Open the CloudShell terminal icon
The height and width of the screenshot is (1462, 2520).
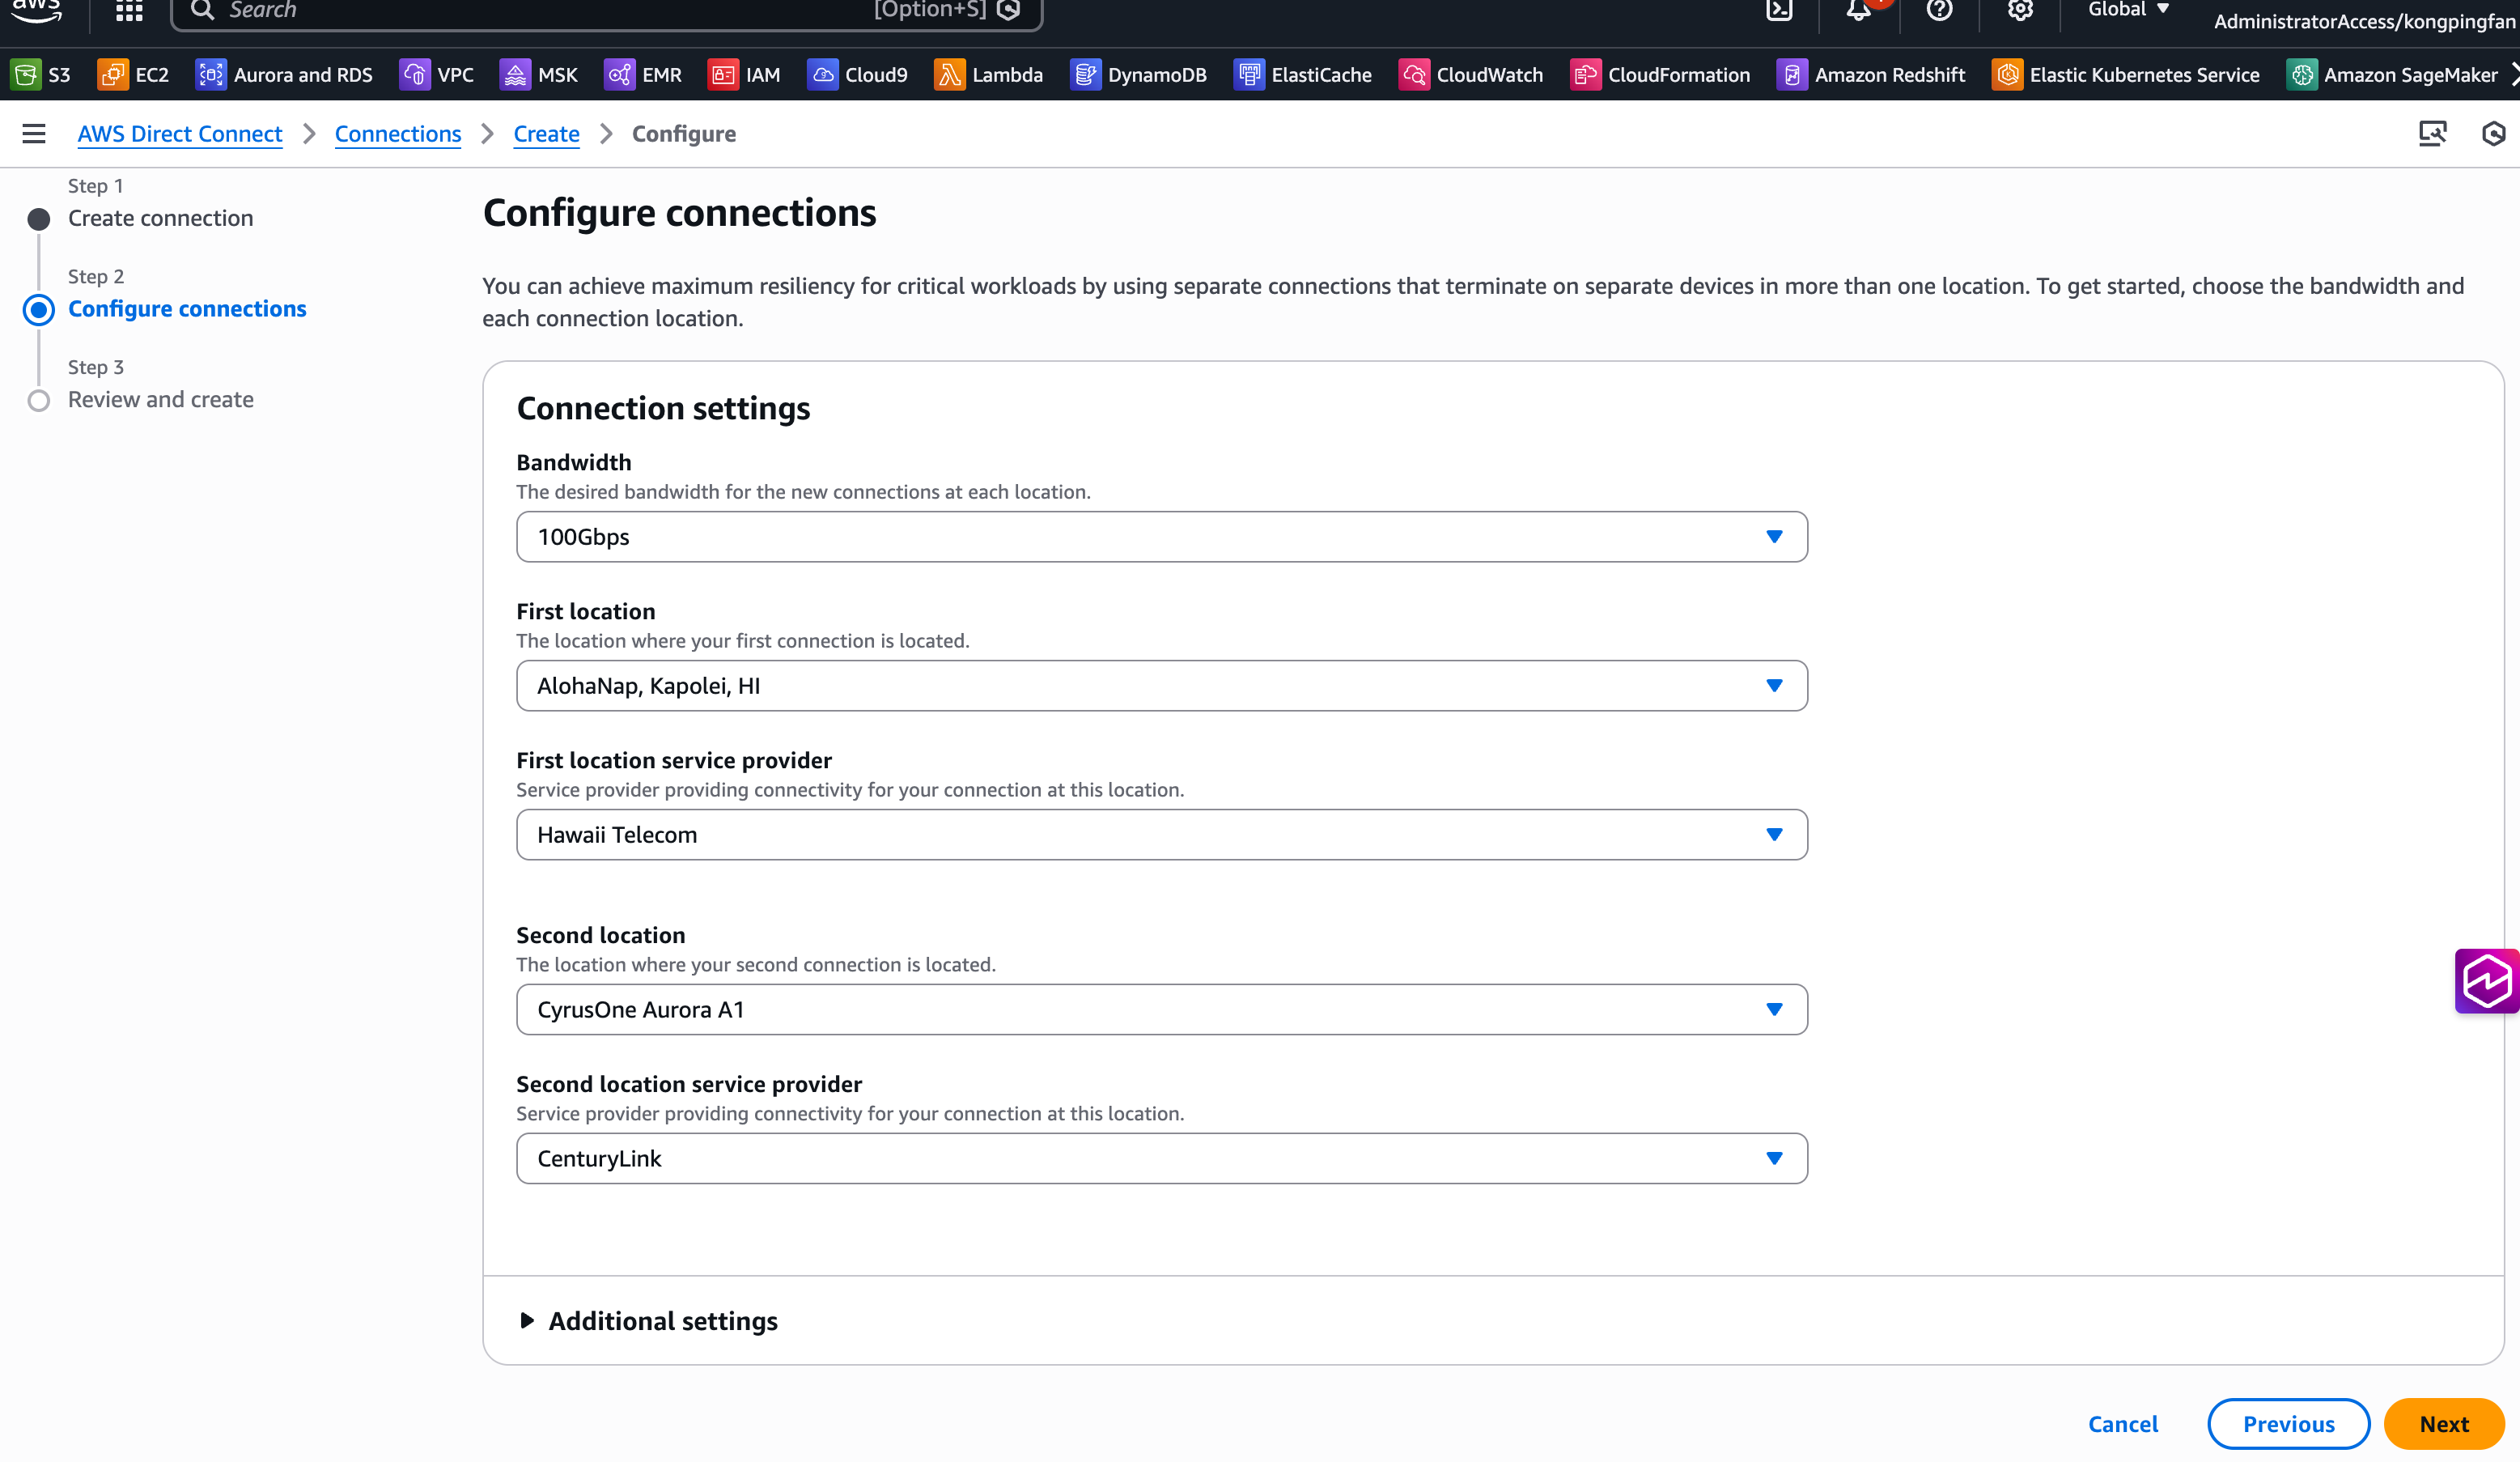pos(1779,10)
